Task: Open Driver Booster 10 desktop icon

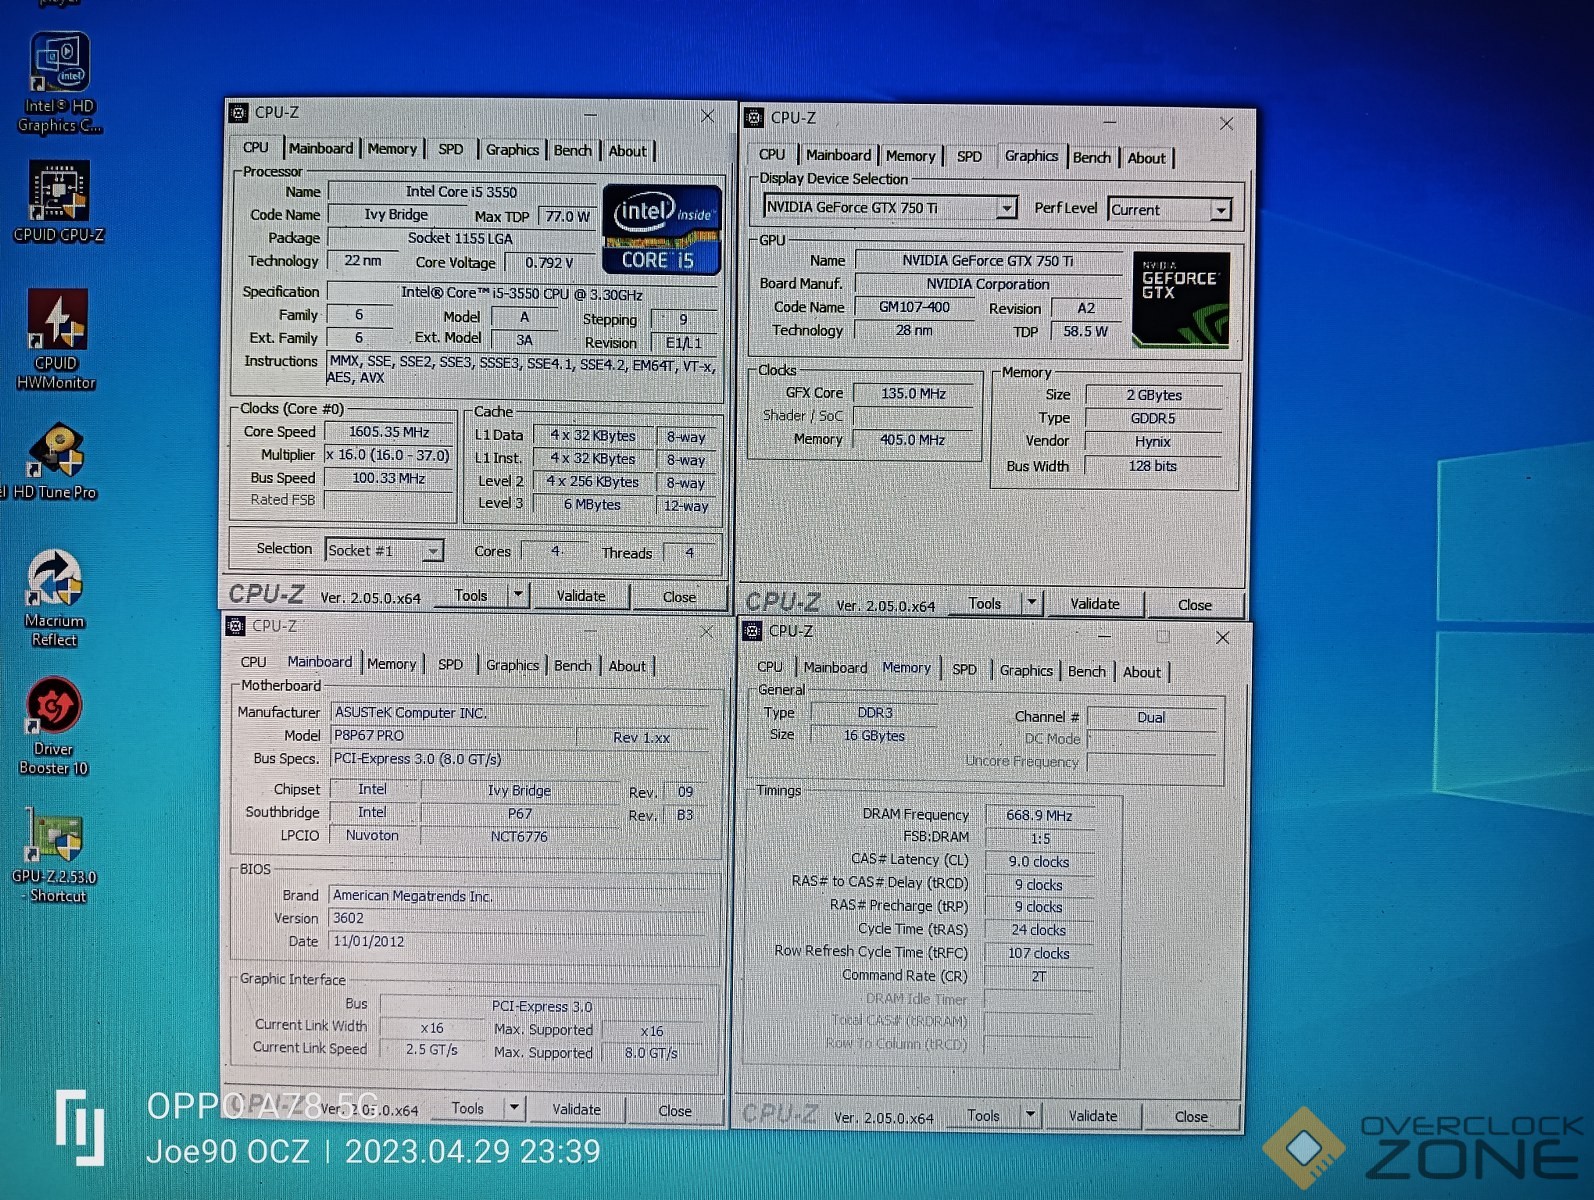Action: click(x=54, y=726)
